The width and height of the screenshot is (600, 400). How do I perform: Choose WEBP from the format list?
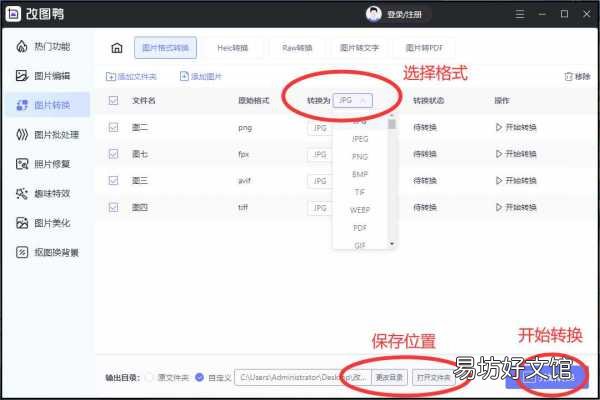[x=360, y=210]
